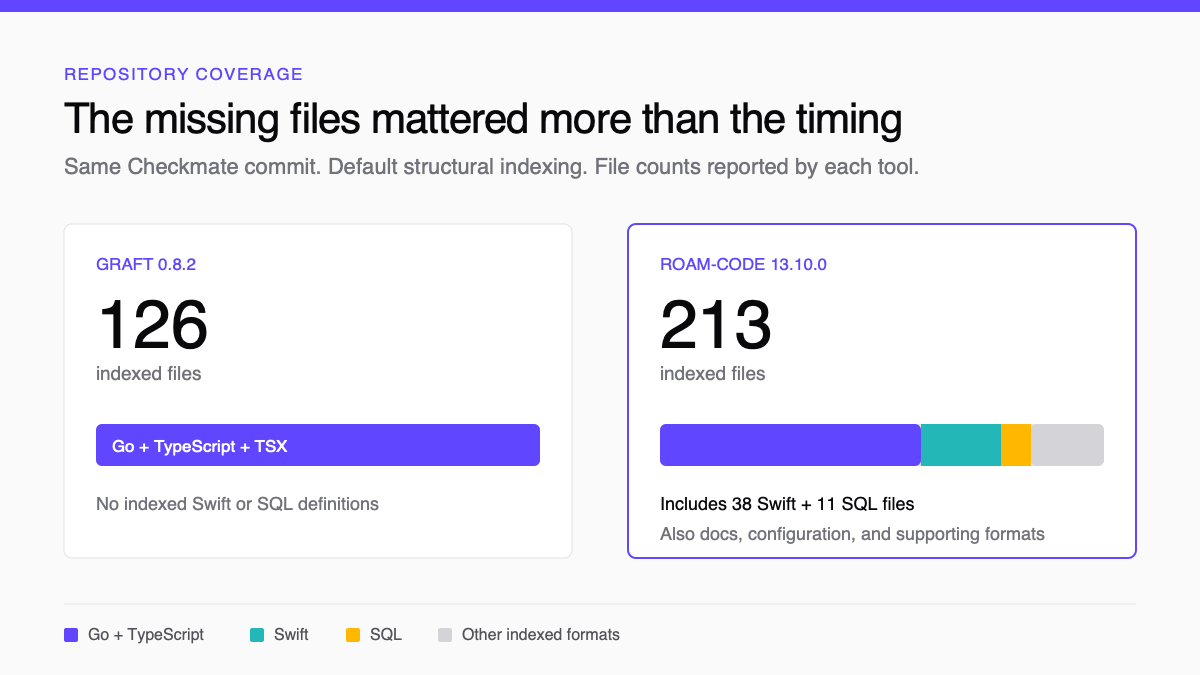Click the purple segment of the roam-code bar

[x=790, y=445]
